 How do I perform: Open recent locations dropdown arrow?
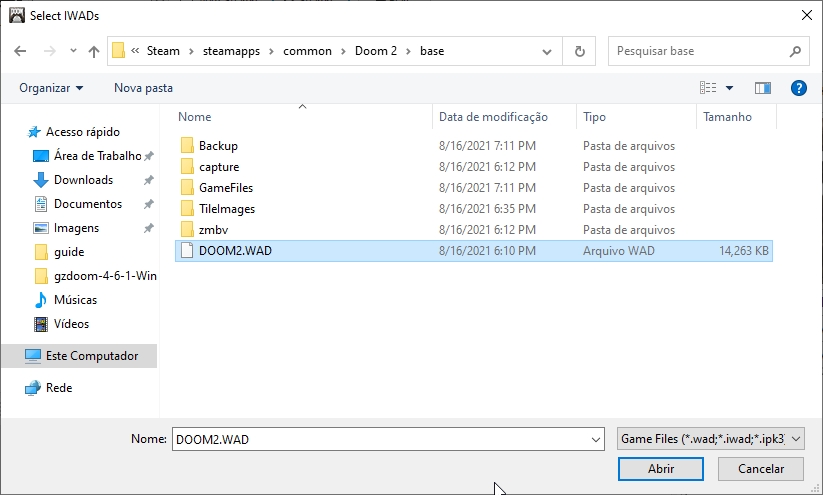point(73,51)
